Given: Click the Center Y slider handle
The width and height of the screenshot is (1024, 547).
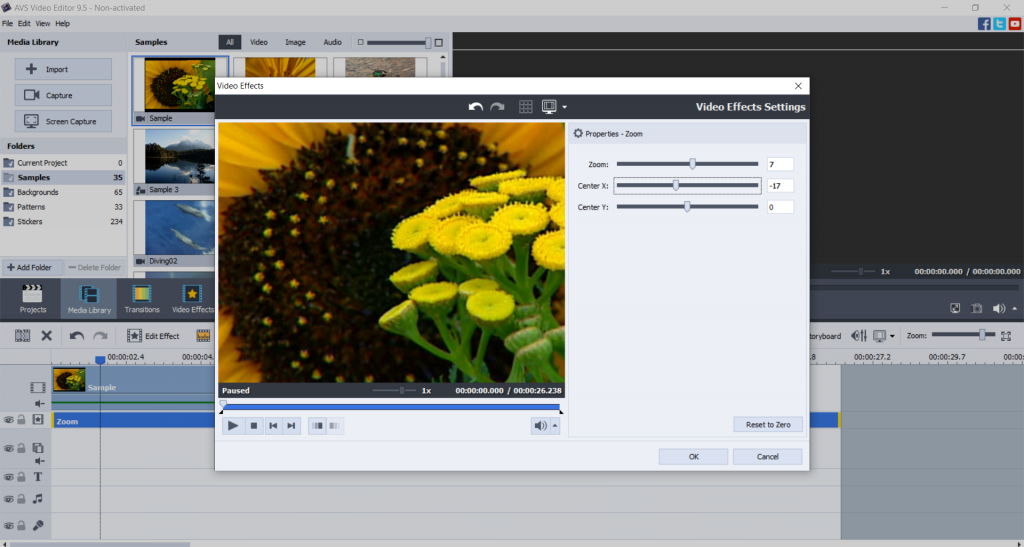Looking at the screenshot, I should click(x=687, y=207).
